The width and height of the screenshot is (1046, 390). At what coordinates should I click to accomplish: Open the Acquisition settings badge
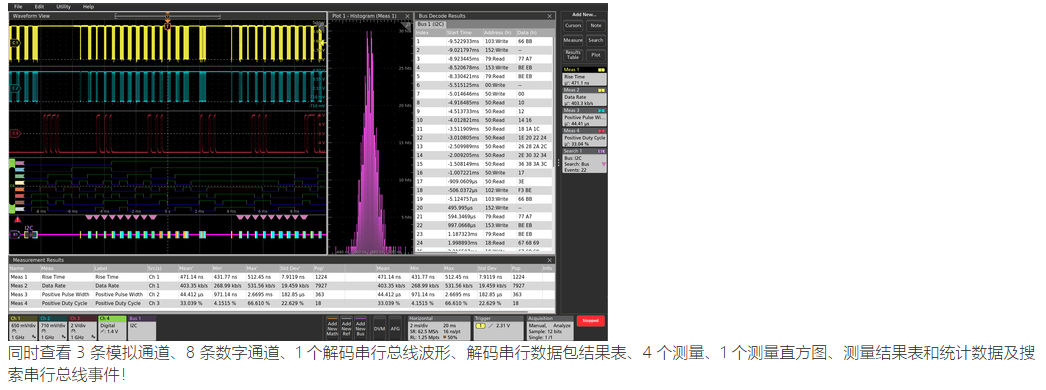(549, 327)
